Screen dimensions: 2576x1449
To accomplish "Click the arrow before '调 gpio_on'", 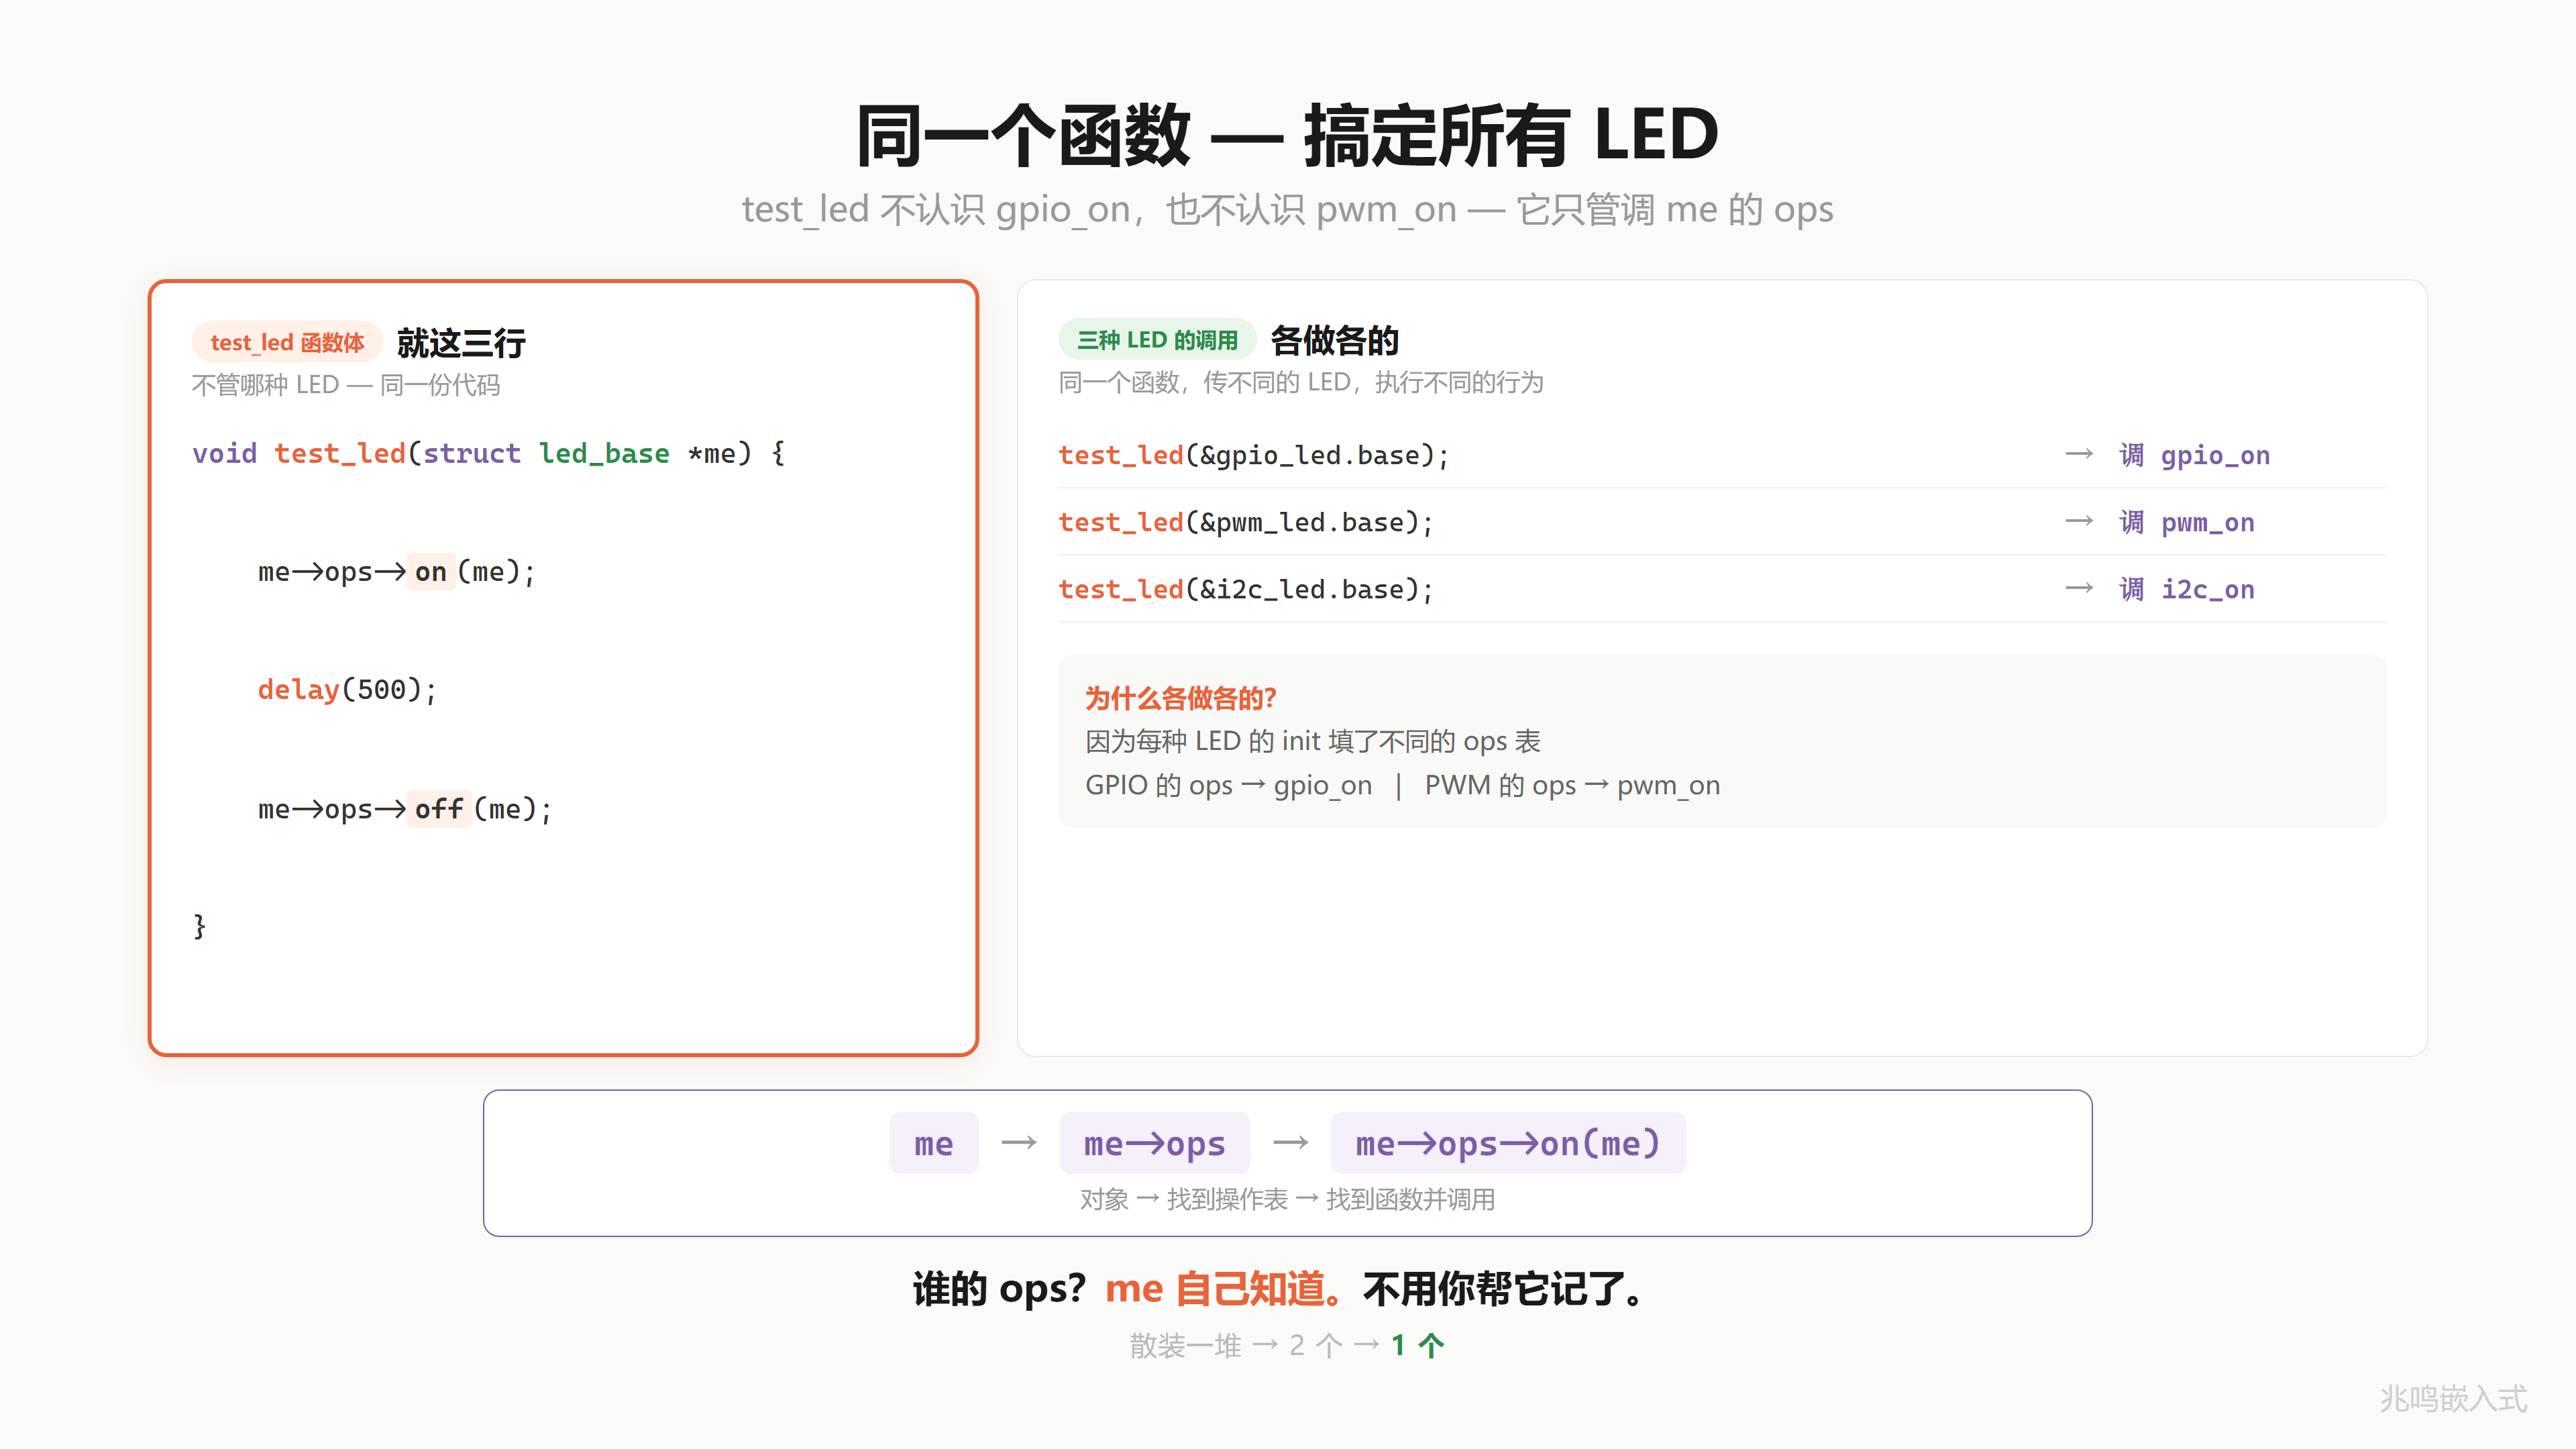I will click(2079, 455).
